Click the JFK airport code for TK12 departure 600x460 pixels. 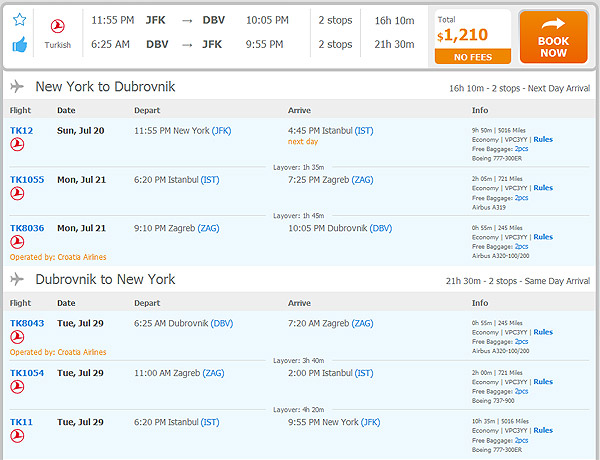pyautogui.click(x=222, y=131)
